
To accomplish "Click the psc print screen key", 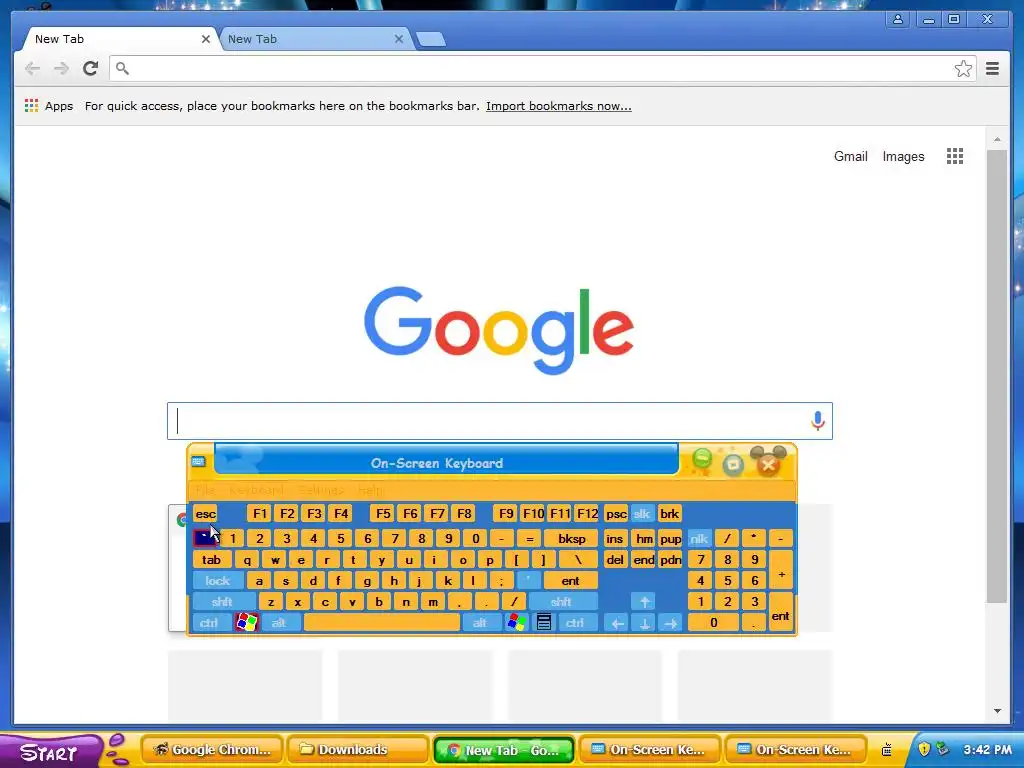I will point(616,514).
